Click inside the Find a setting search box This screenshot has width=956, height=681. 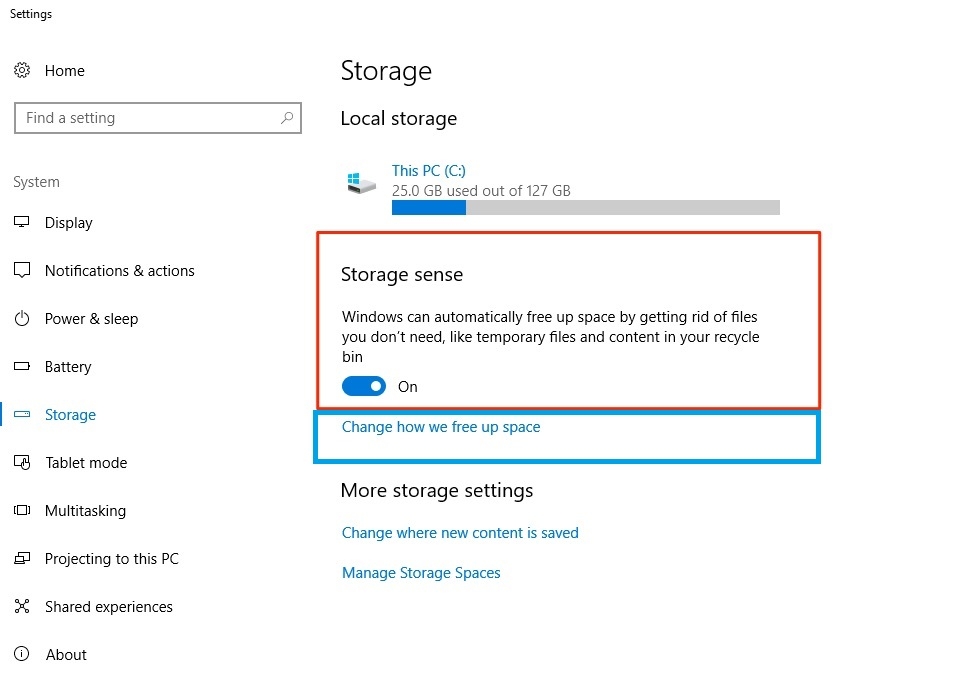tap(157, 118)
